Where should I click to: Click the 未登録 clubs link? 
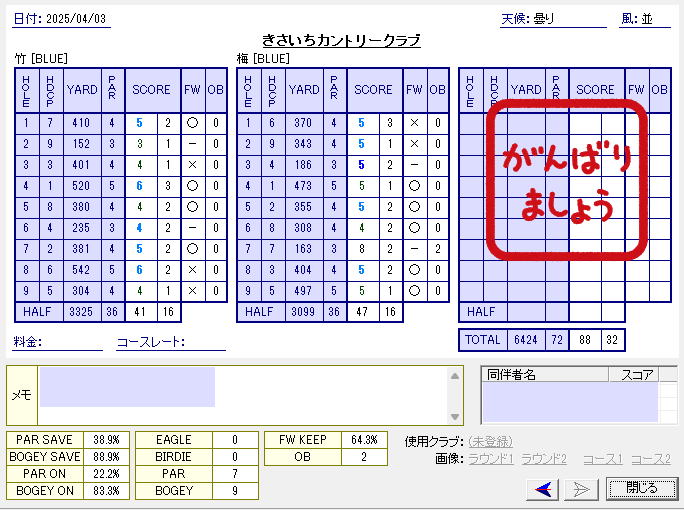(490, 441)
